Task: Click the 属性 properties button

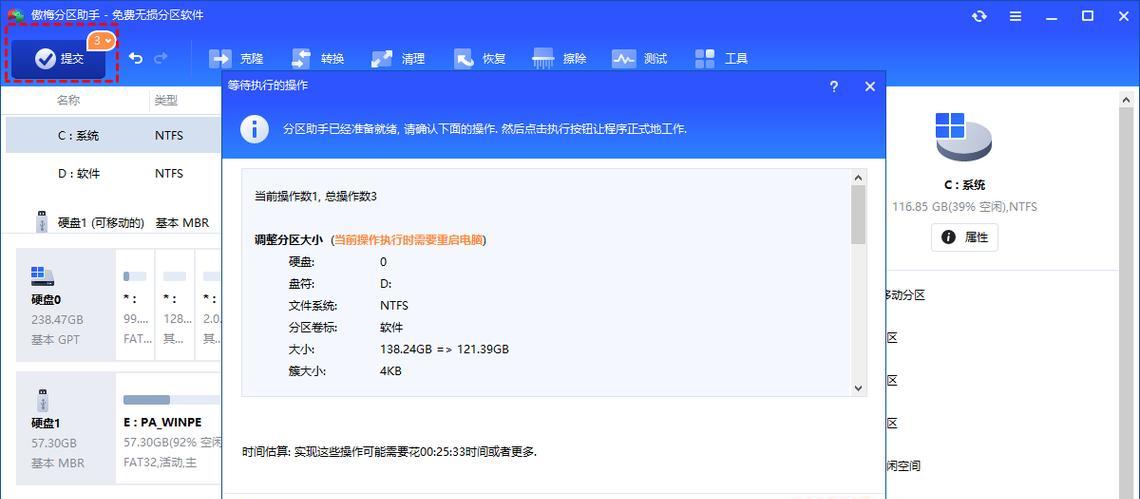Action: click(x=964, y=237)
